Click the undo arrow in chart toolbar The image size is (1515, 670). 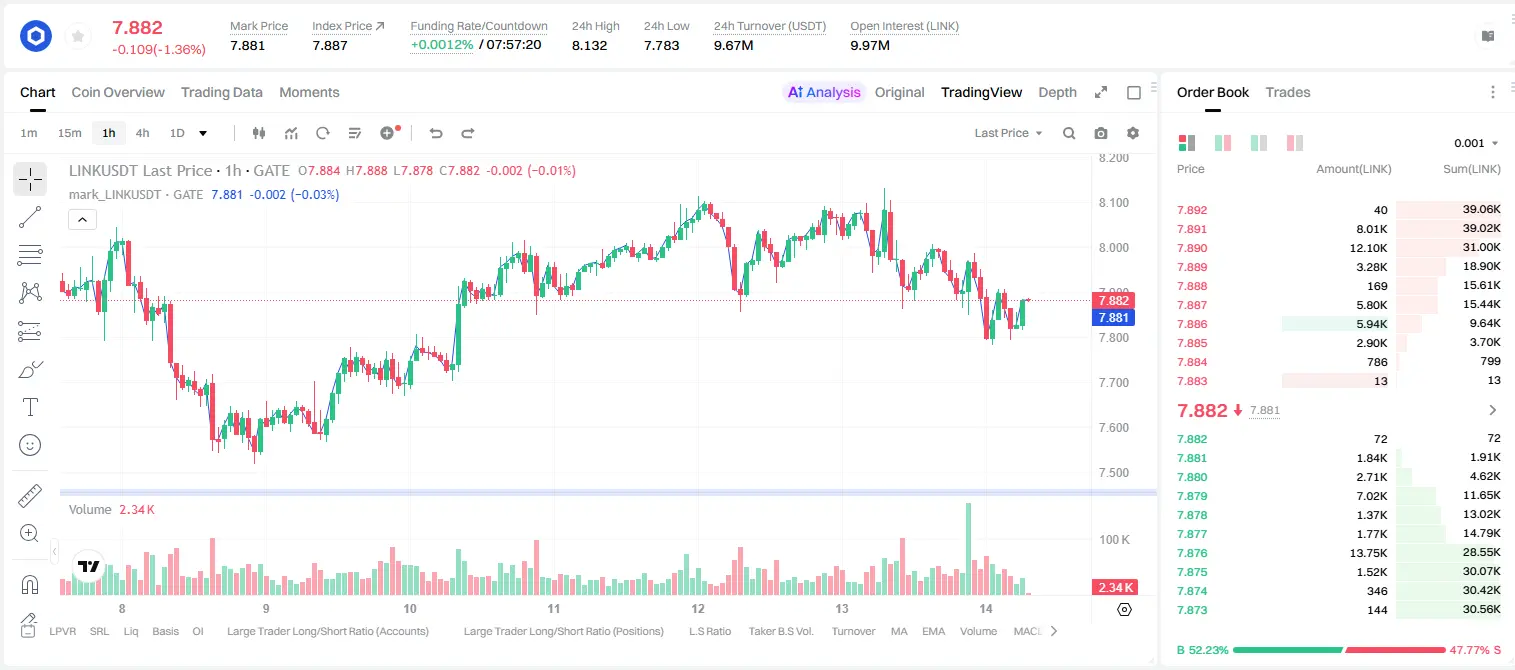pos(435,133)
